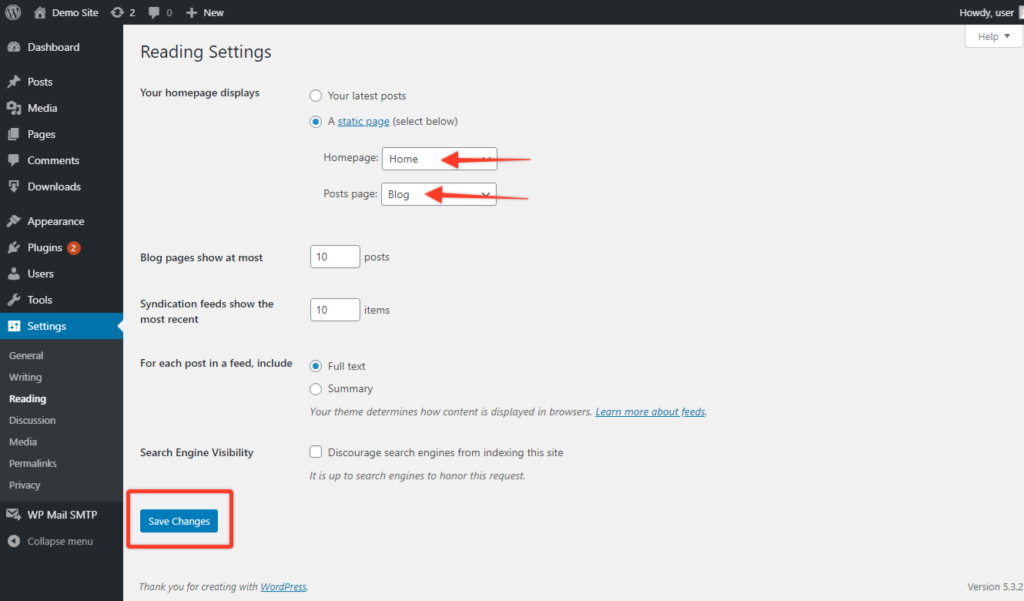Select the Posts pin icon in sidebar
This screenshot has height=601, width=1024.
pos(14,81)
